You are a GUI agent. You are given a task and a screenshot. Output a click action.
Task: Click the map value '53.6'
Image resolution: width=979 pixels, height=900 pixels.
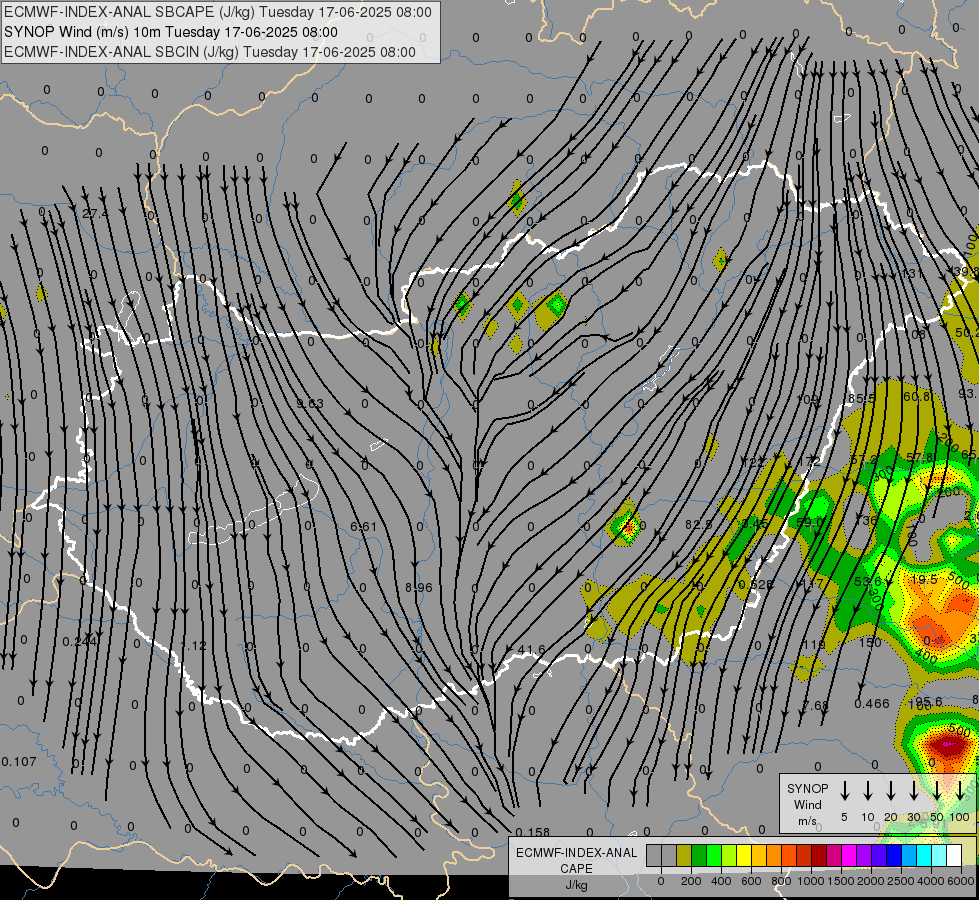point(868,581)
